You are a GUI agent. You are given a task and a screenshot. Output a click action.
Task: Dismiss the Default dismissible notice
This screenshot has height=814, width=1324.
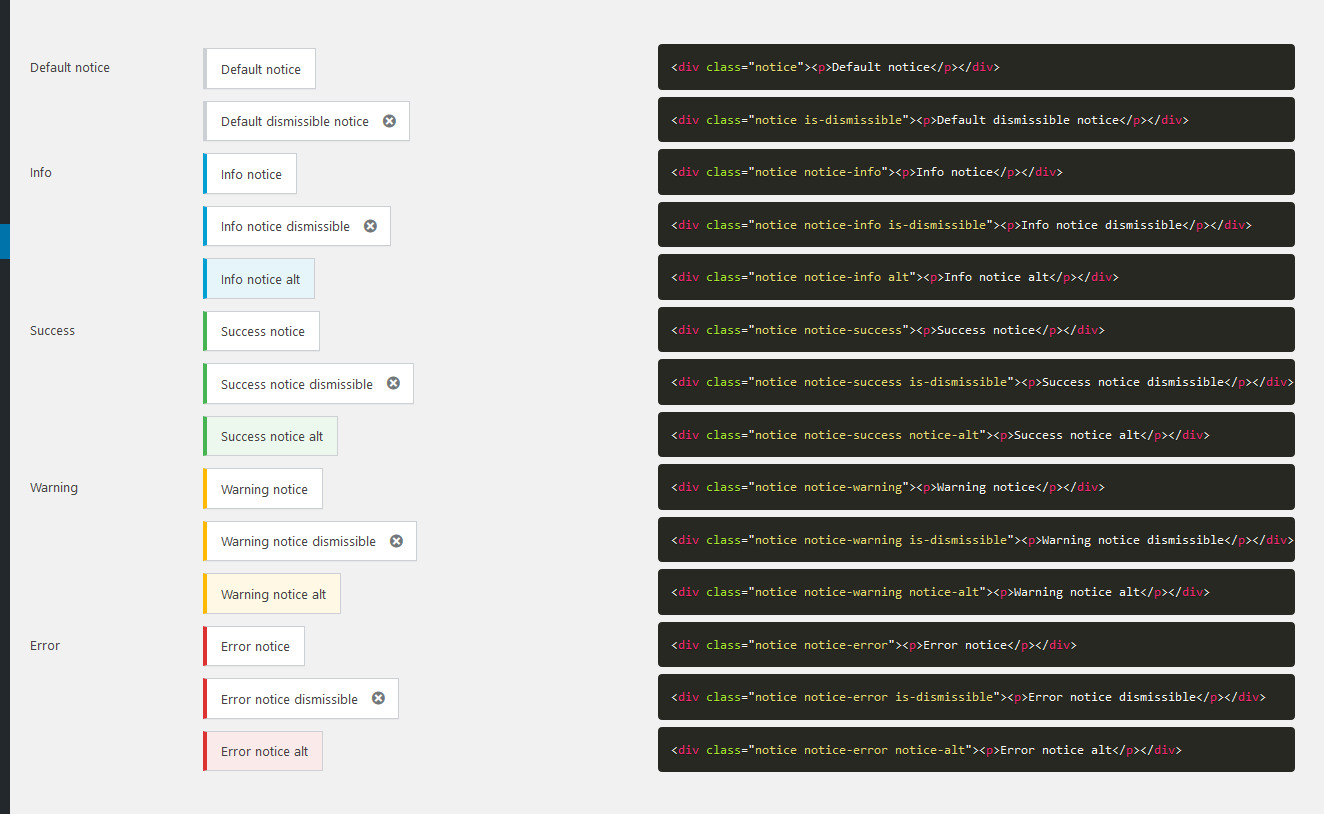pos(389,121)
